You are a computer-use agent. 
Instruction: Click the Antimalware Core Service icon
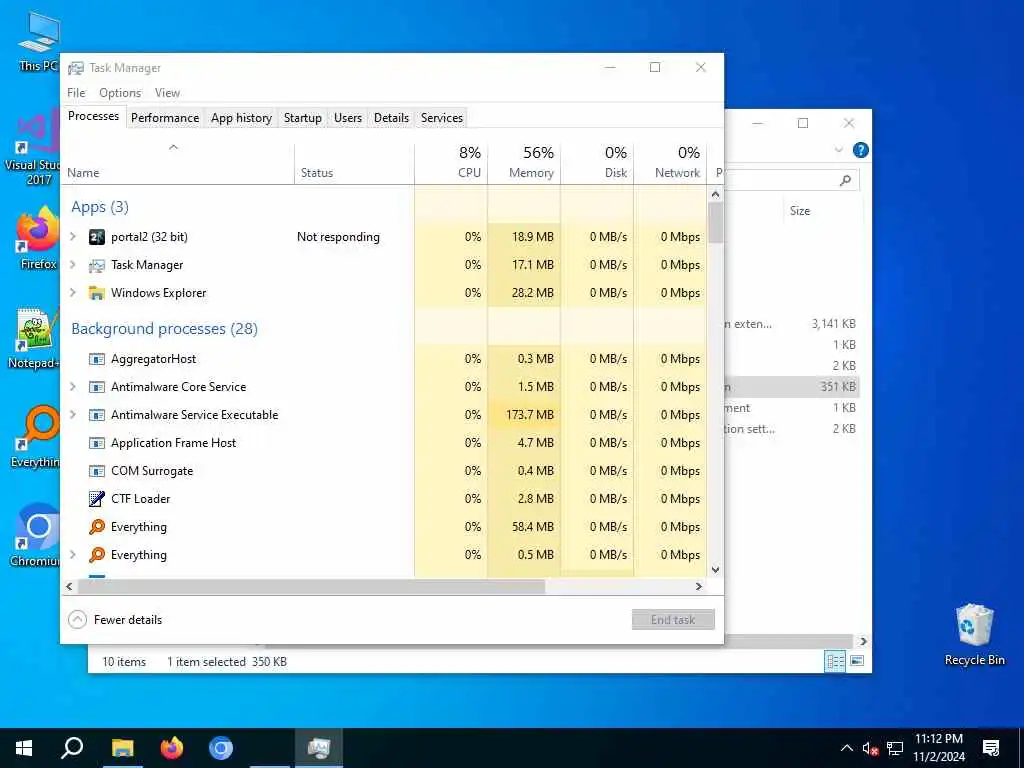(97, 387)
